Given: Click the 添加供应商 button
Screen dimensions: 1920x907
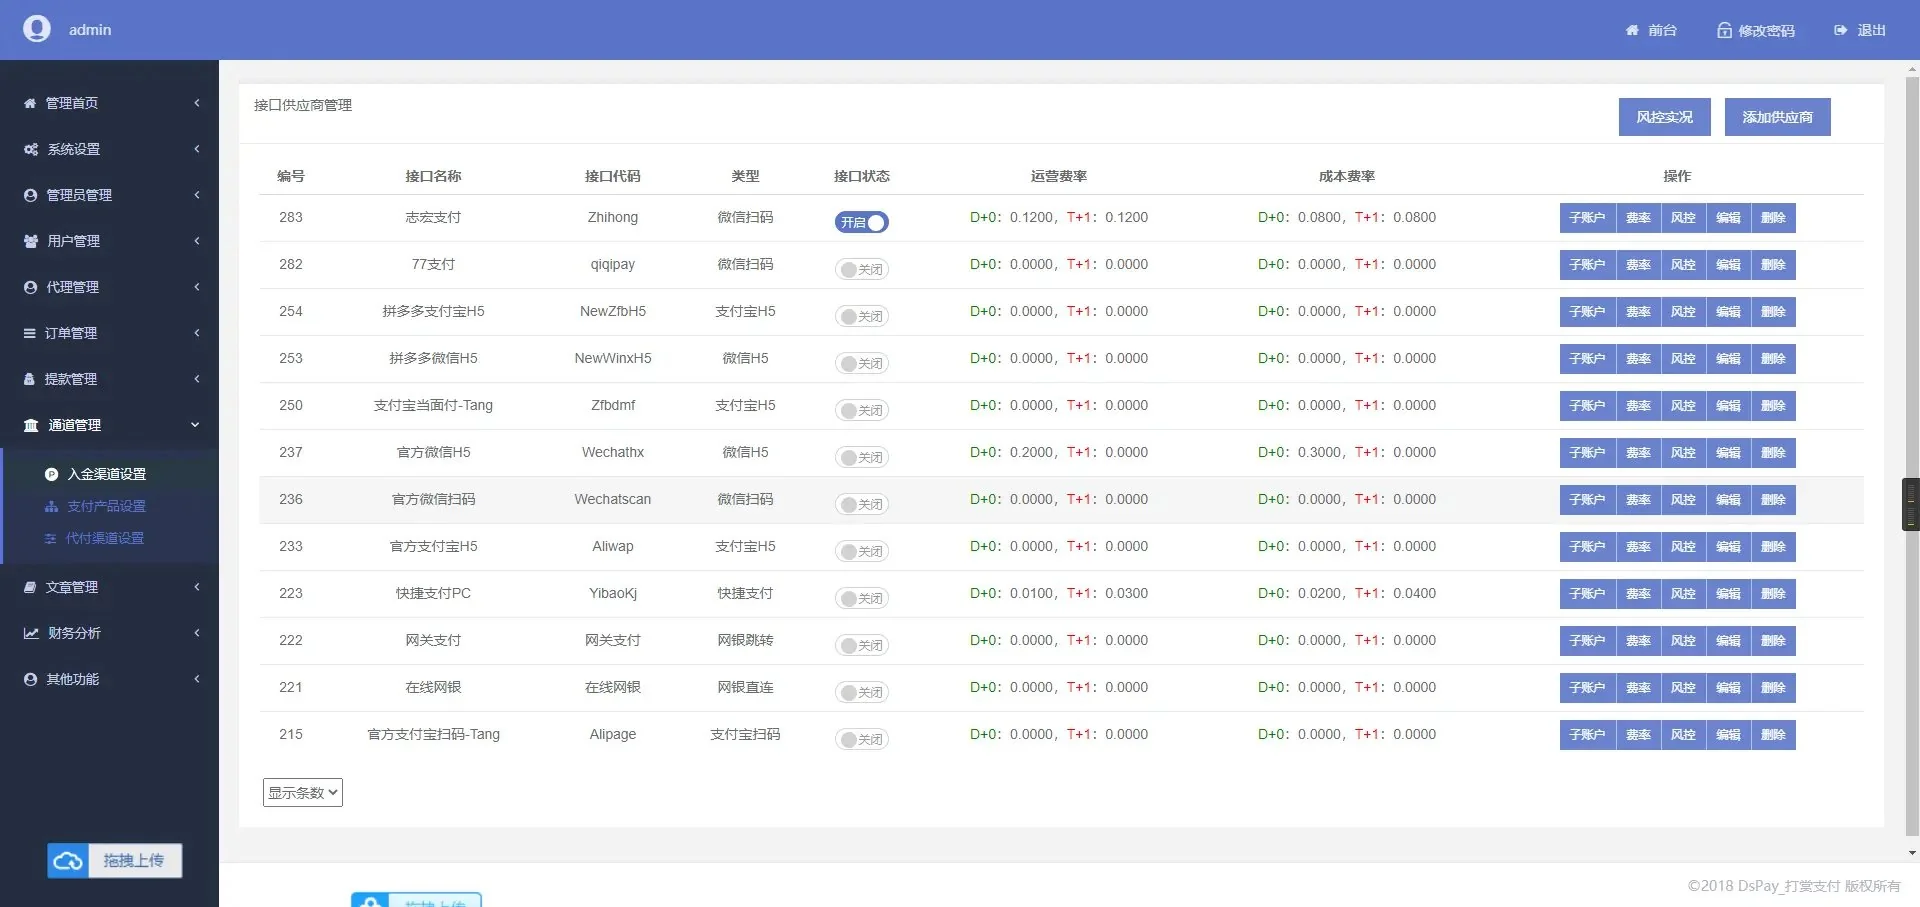Looking at the screenshot, I should point(1777,117).
